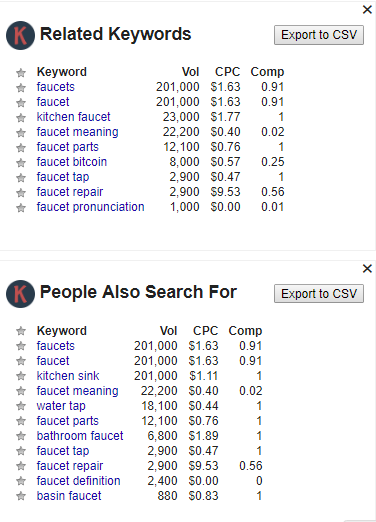The width and height of the screenshot is (376, 522).
Task: Star the 'kitchen faucet' keyword in Related Keywords
Action: click(21, 118)
